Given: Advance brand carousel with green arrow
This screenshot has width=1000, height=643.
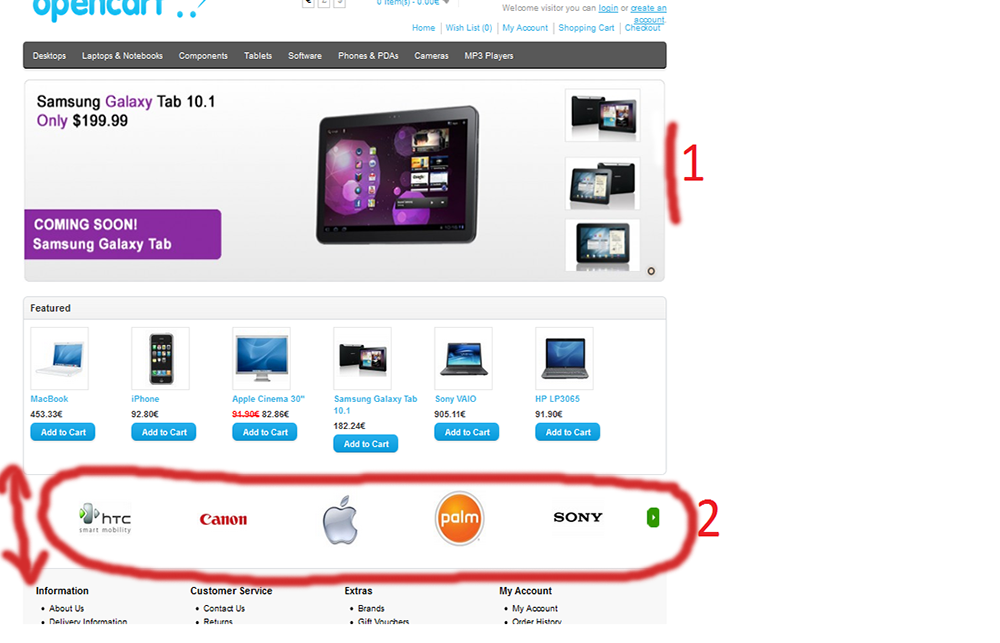Looking at the screenshot, I should 652,517.
